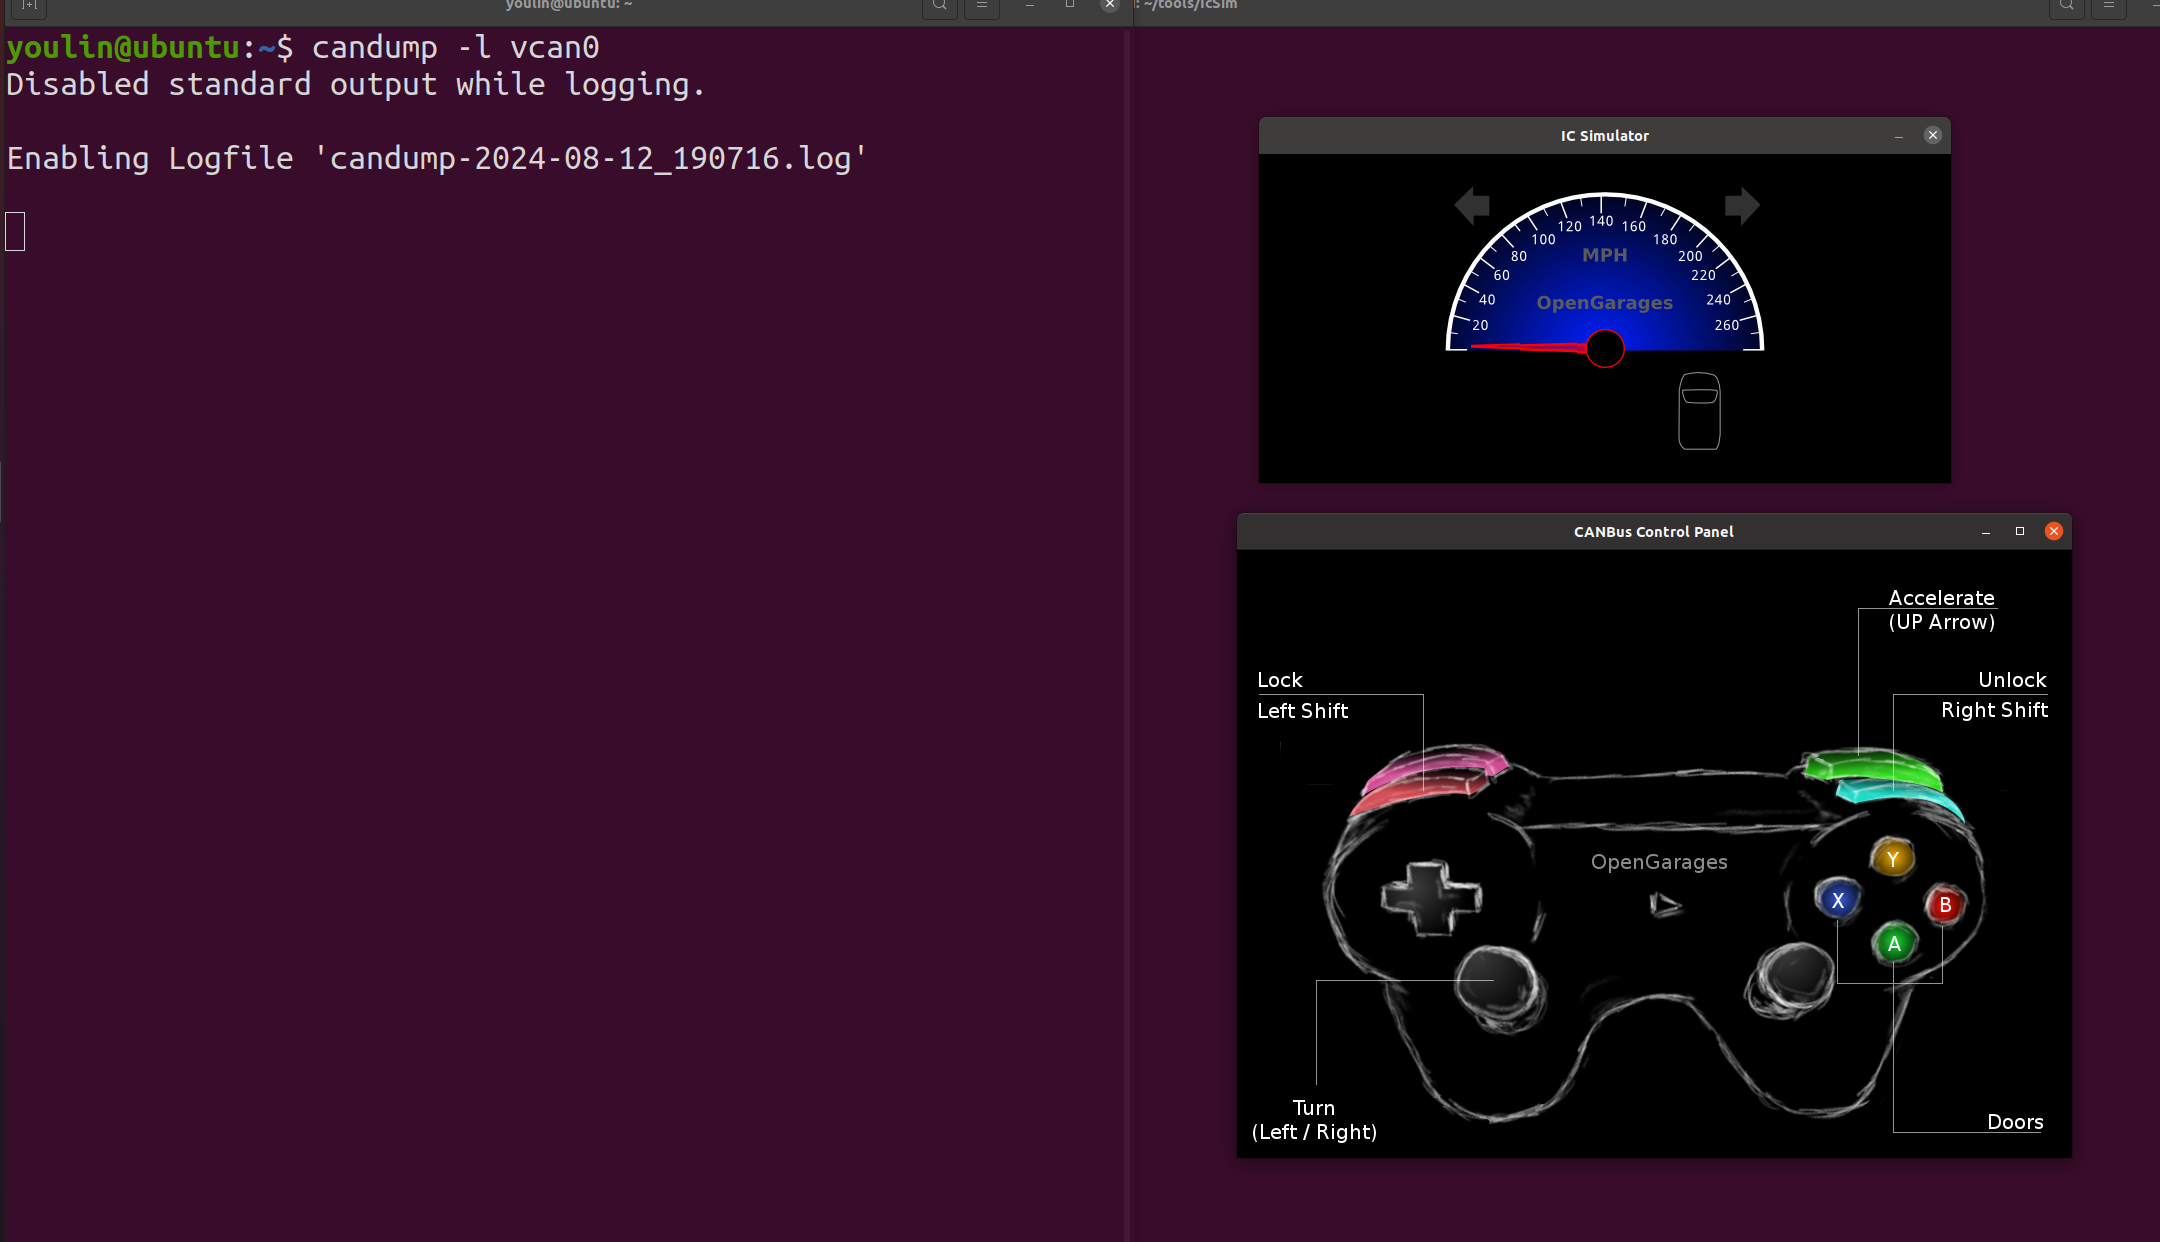Click the left turn signal arrow in IC Simulator
Screen dimensions: 2160x1242
click(1472, 206)
